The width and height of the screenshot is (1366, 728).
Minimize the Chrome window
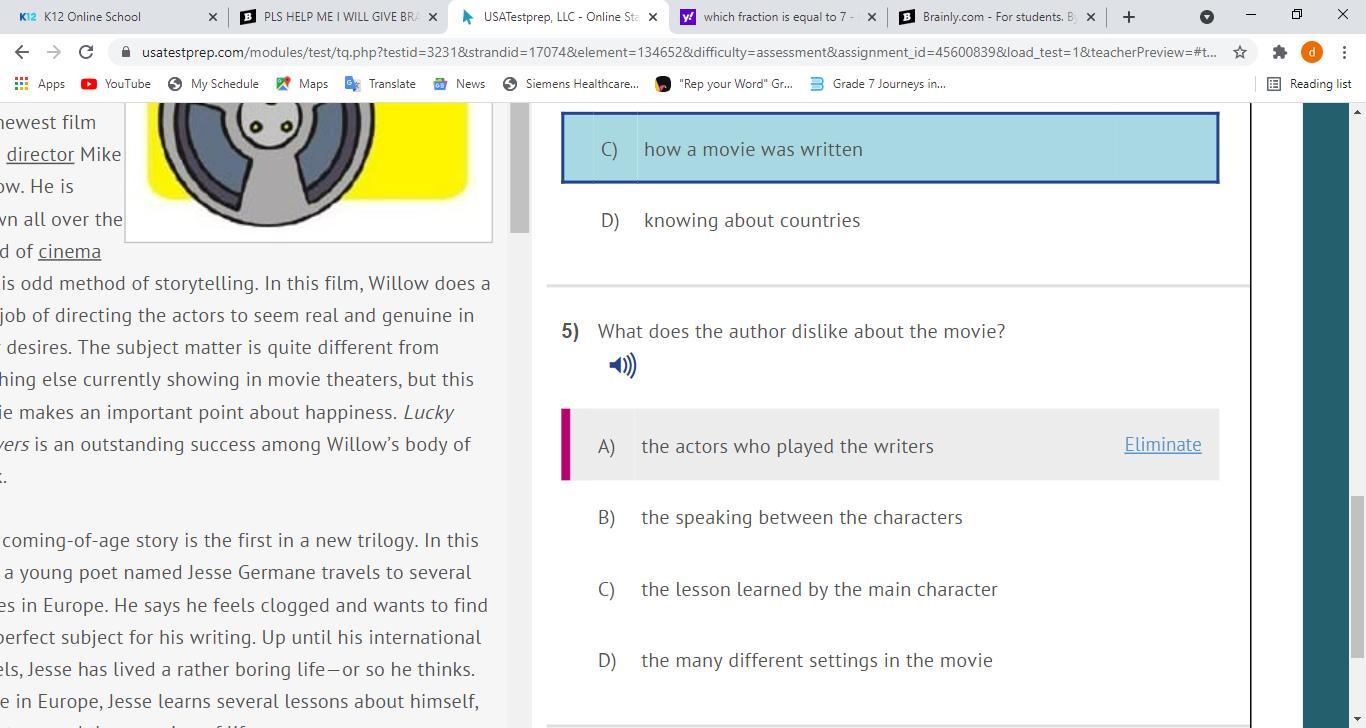(x=1250, y=16)
